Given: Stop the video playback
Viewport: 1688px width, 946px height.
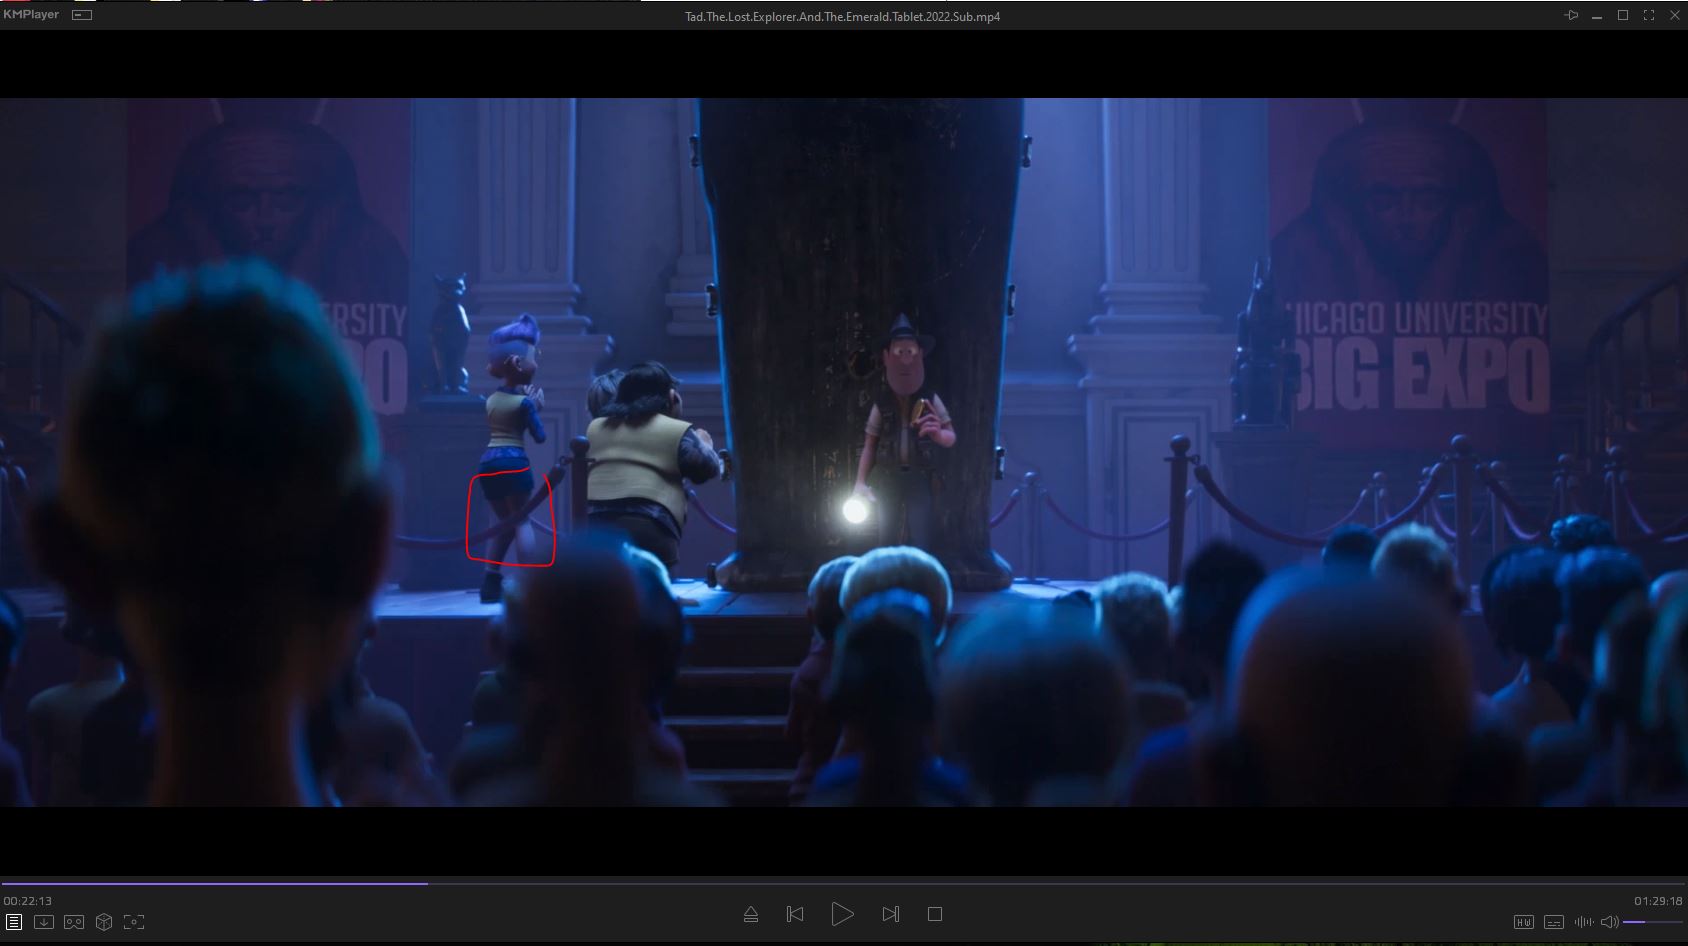Looking at the screenshot, I should (935, 914).
